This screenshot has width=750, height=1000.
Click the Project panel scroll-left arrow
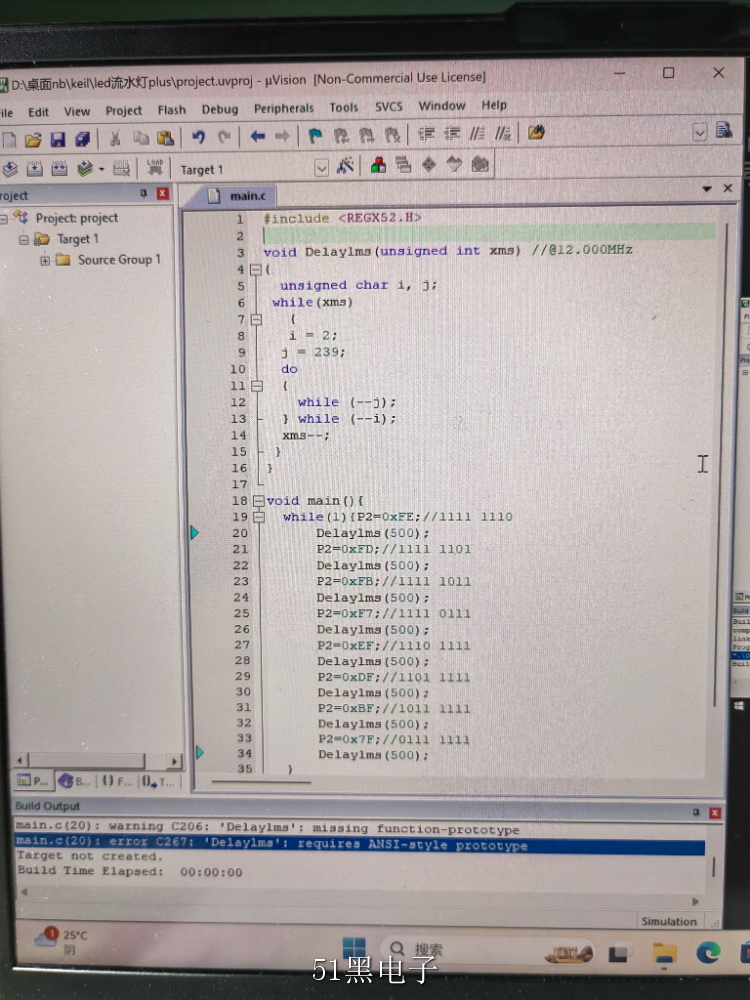coord(19,760)
